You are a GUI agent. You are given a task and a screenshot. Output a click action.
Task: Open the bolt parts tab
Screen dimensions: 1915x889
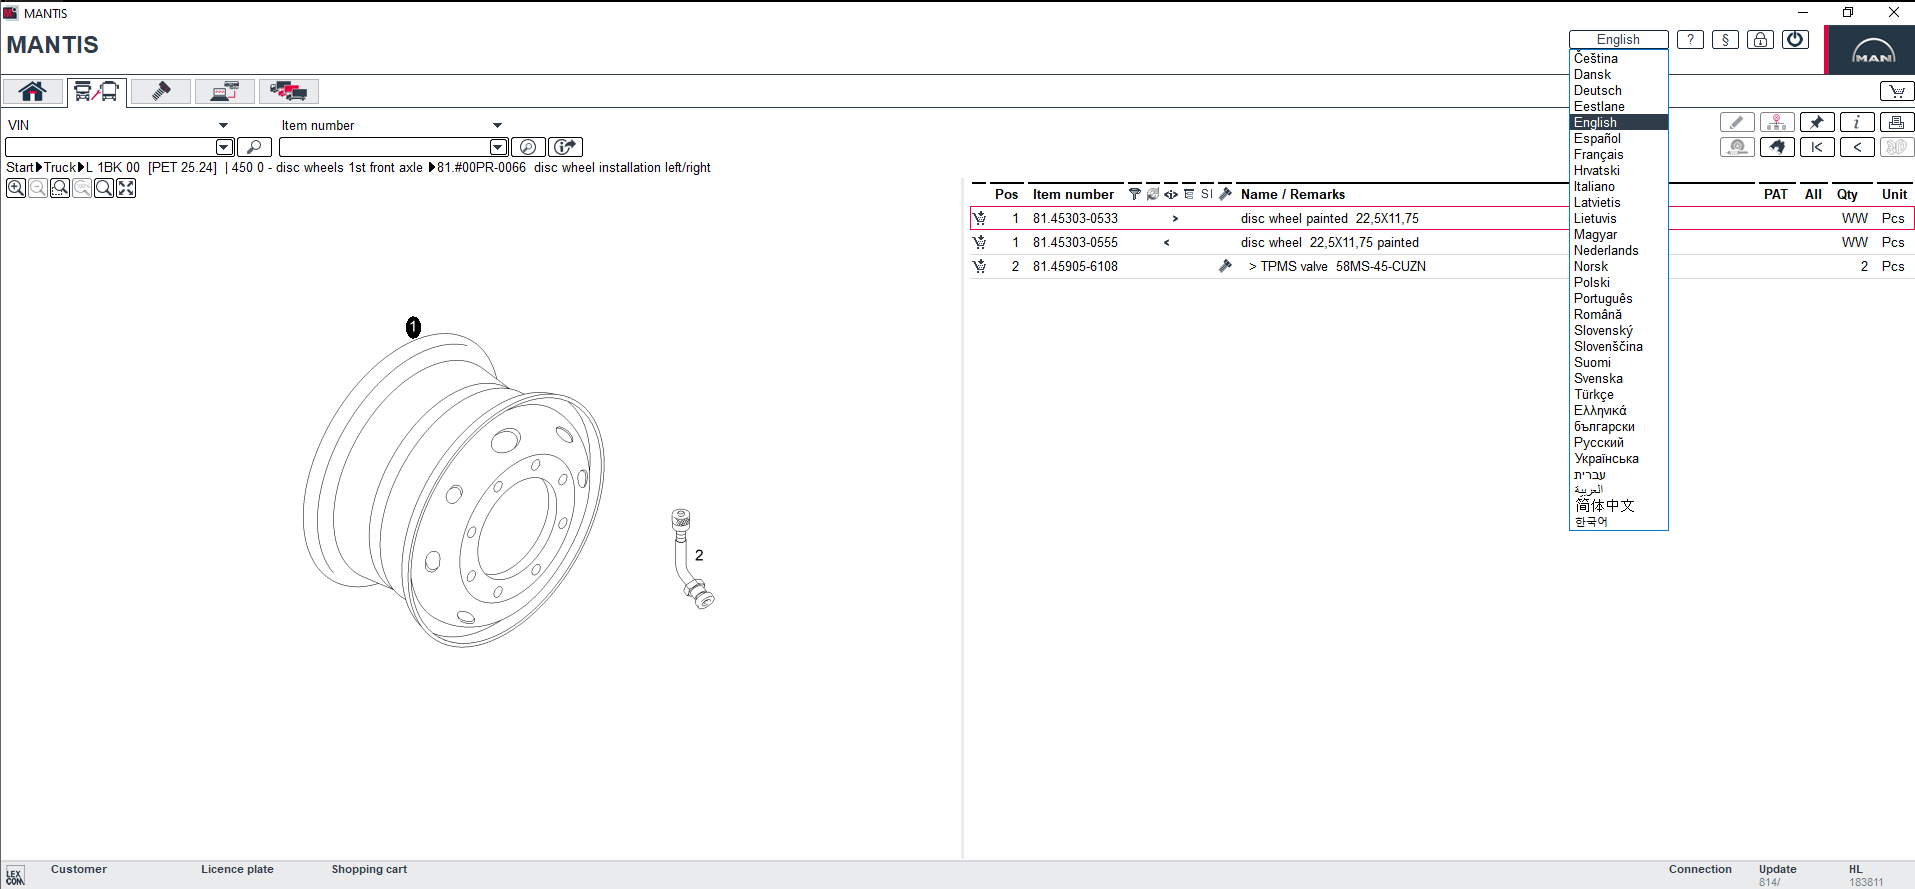(x=161, y=92)
